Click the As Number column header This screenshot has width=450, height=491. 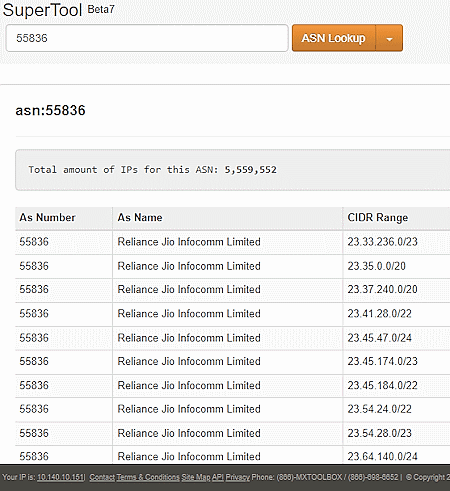tap(47, 218)
